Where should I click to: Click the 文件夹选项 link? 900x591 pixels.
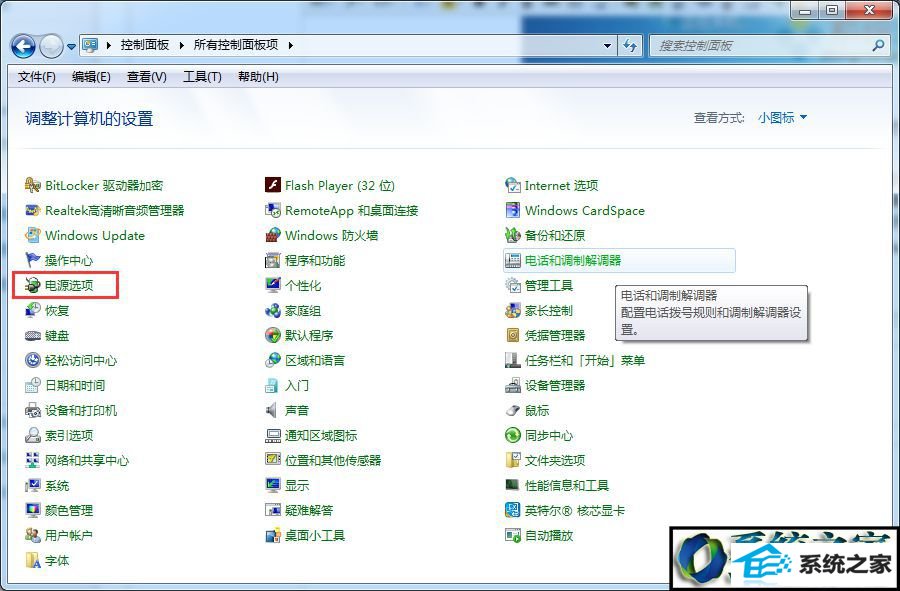(x=555, y=460)
